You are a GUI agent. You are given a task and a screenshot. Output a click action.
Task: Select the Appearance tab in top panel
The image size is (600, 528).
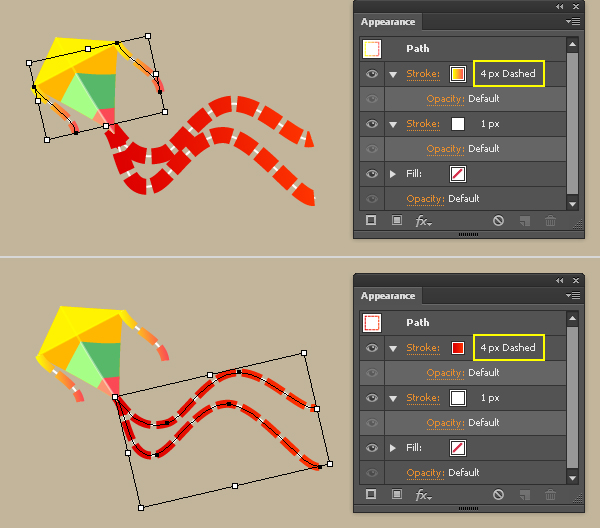click(x=388, y=22)
